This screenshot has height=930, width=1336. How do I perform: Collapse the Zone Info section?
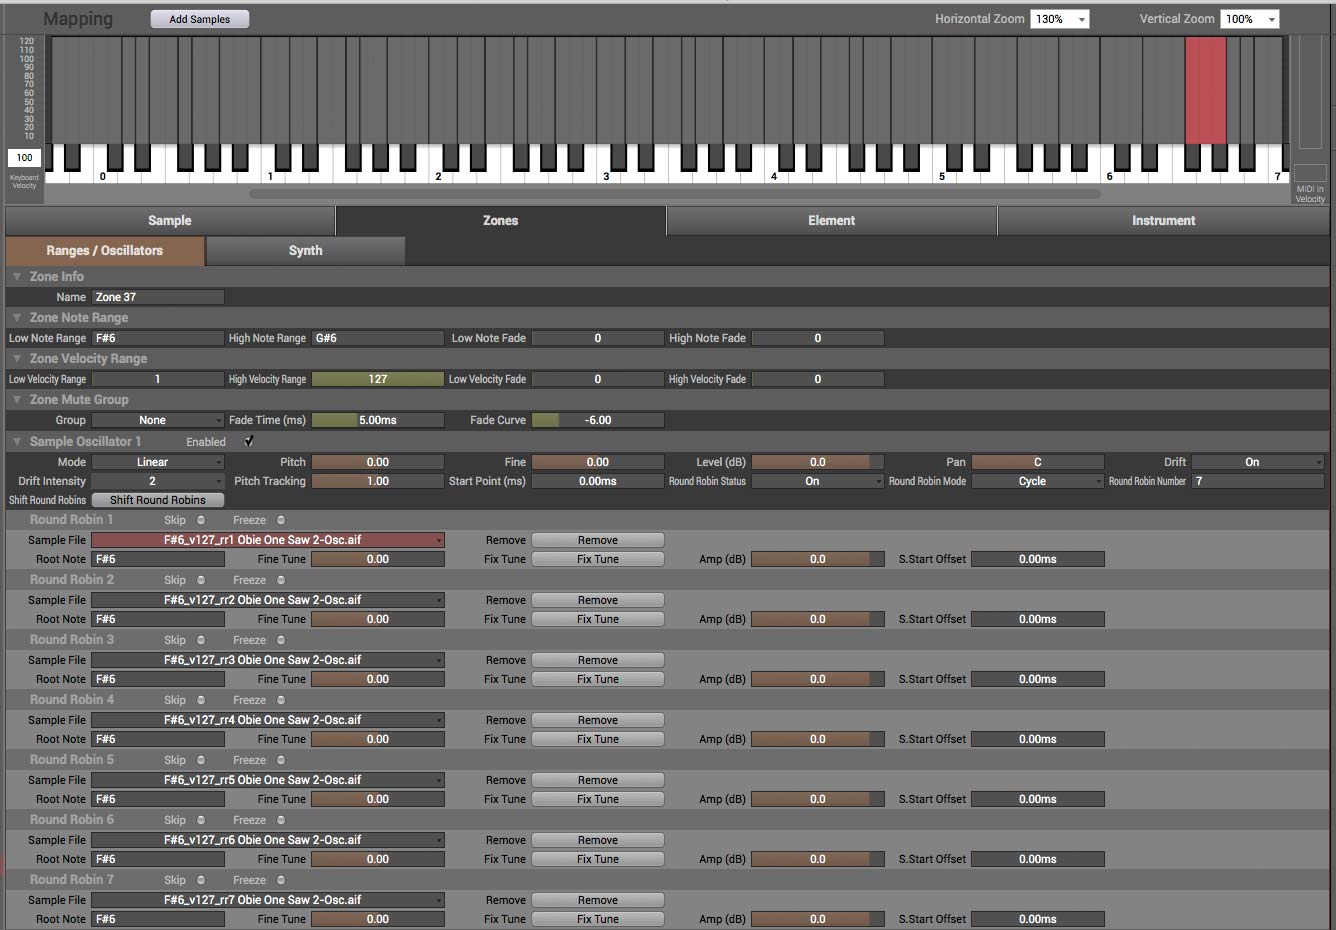[17, 277]
